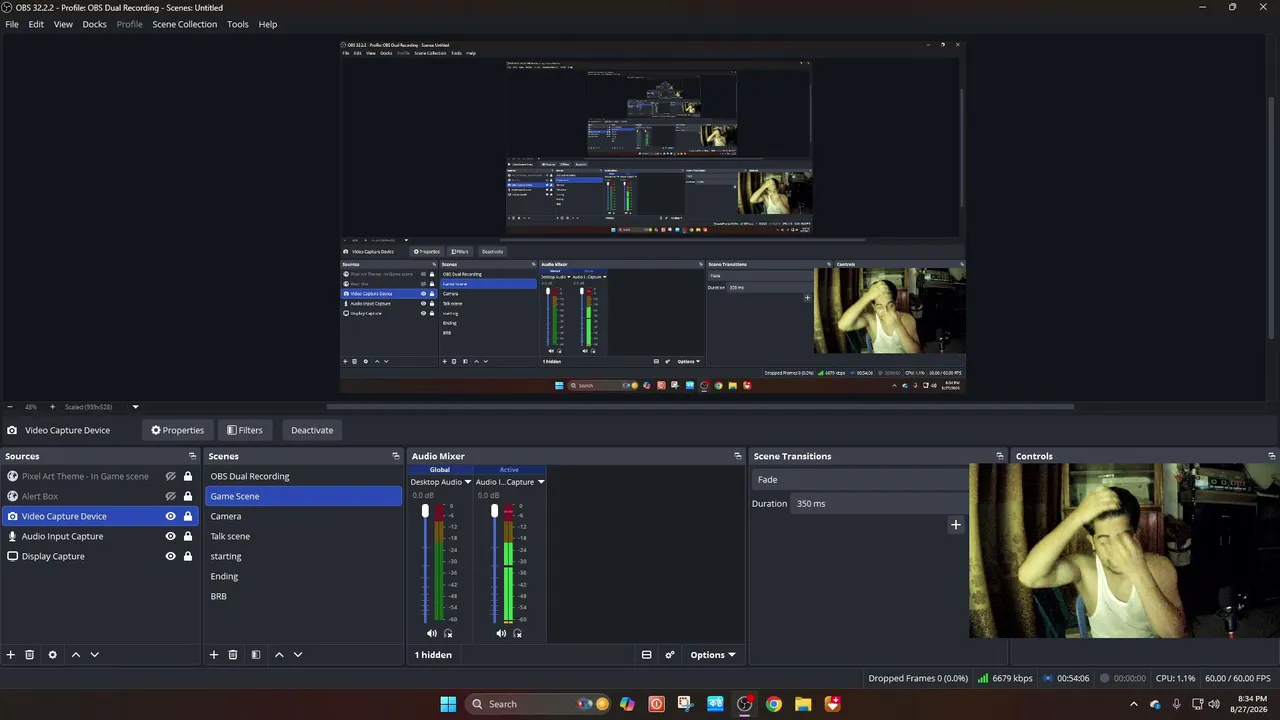Open advanced audio properties gears icon
The image size is (1280, 720).
[x=670, y=655]
